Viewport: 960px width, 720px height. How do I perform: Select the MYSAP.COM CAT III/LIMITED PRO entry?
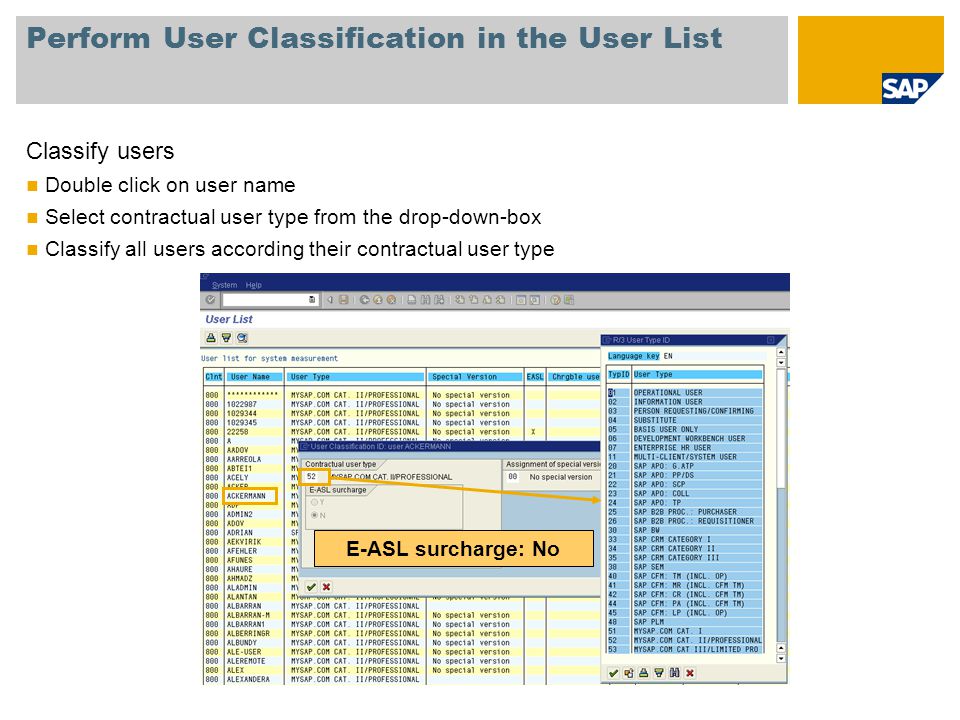696,650
